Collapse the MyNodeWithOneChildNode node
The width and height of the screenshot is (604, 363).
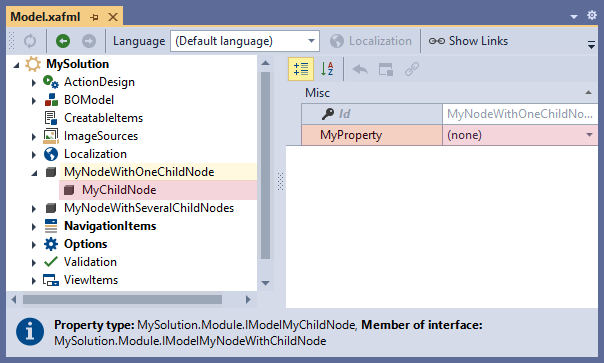(34, 173)
